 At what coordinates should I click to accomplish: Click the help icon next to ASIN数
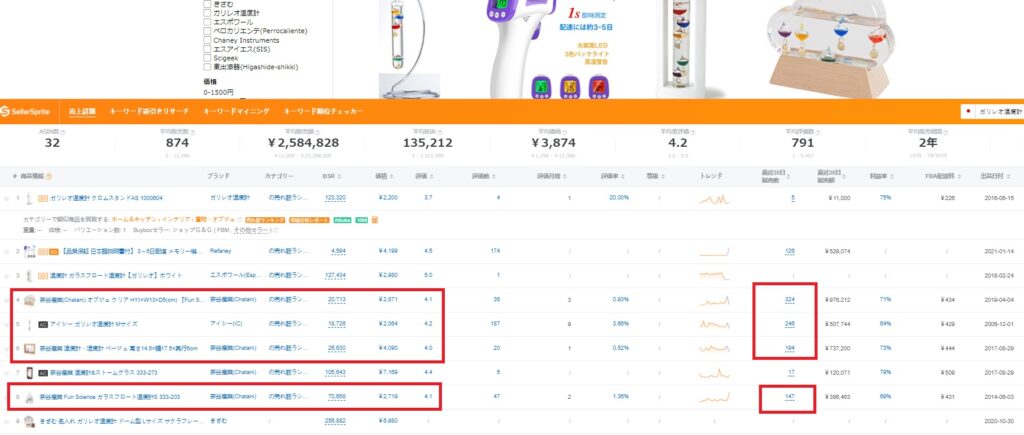63,131
